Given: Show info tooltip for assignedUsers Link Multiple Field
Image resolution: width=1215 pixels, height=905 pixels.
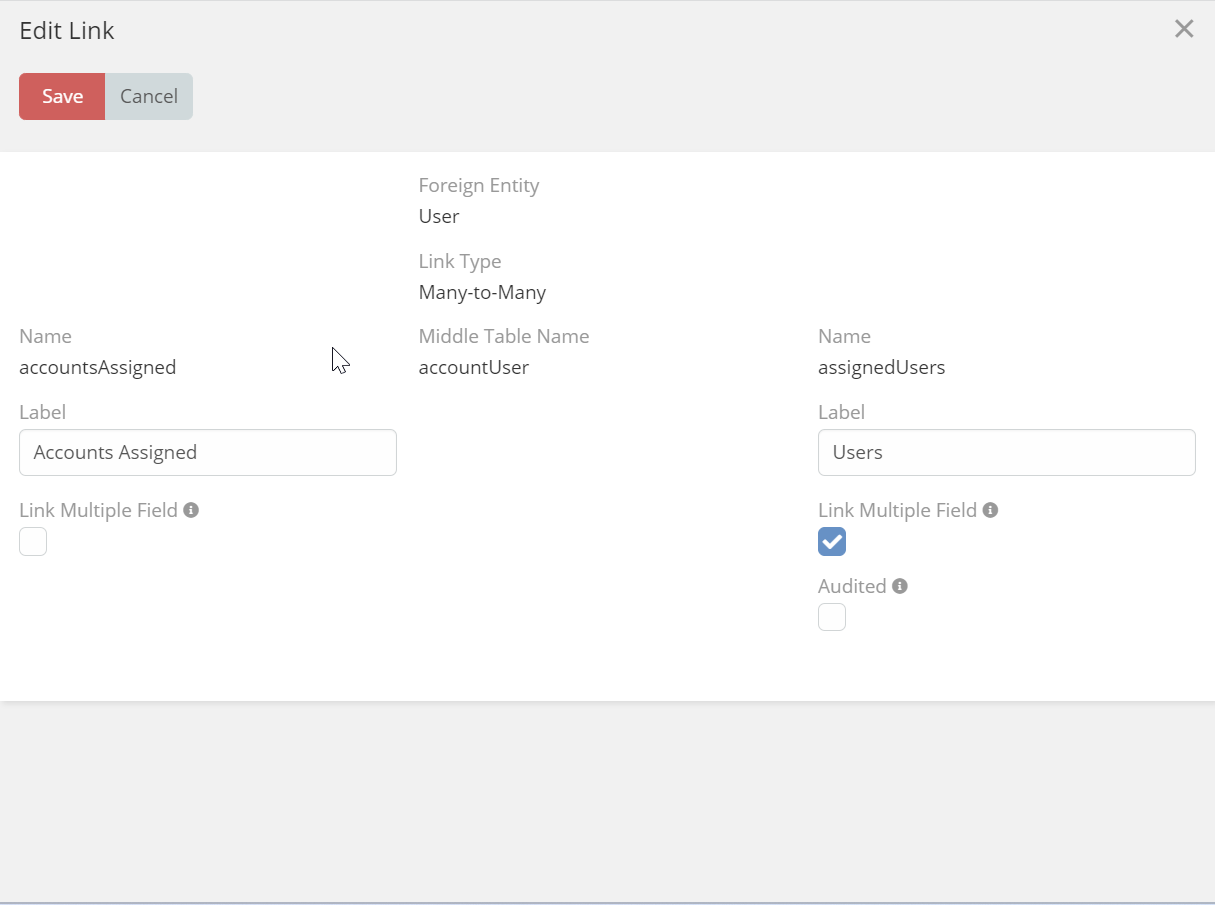Looking at the screenshot, I should point(990,510).
